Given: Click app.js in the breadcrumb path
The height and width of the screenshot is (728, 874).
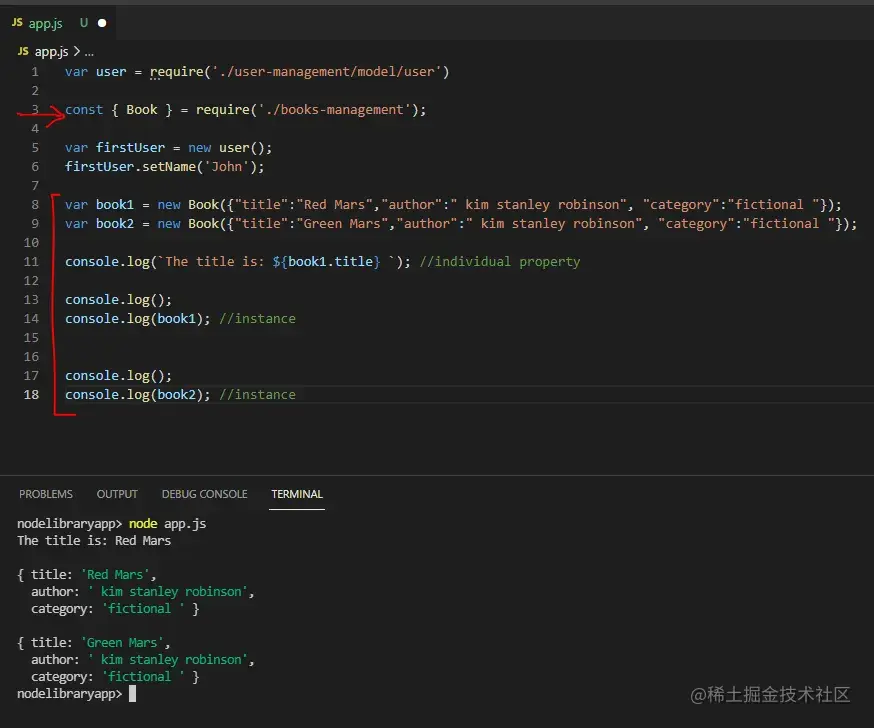Looking at the screenshot, I should (49, 51).
